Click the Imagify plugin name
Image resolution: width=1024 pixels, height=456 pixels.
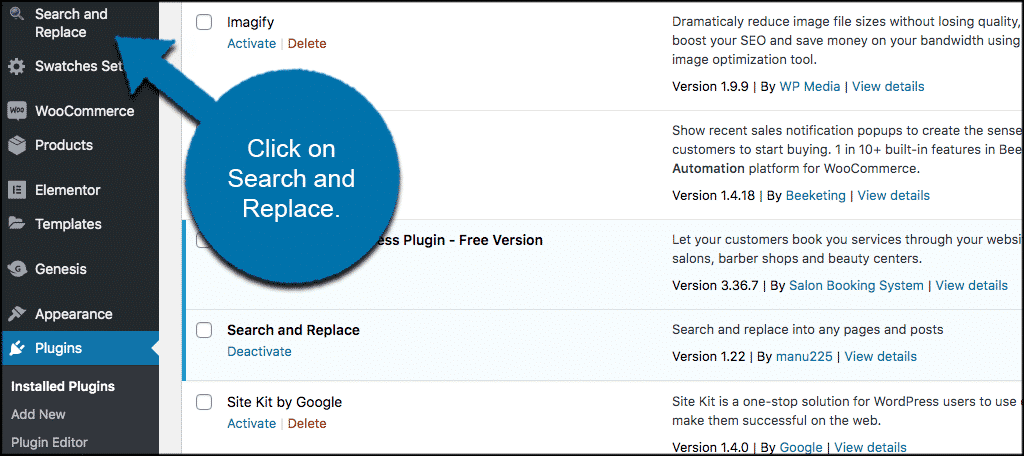[x=250, y=22]
